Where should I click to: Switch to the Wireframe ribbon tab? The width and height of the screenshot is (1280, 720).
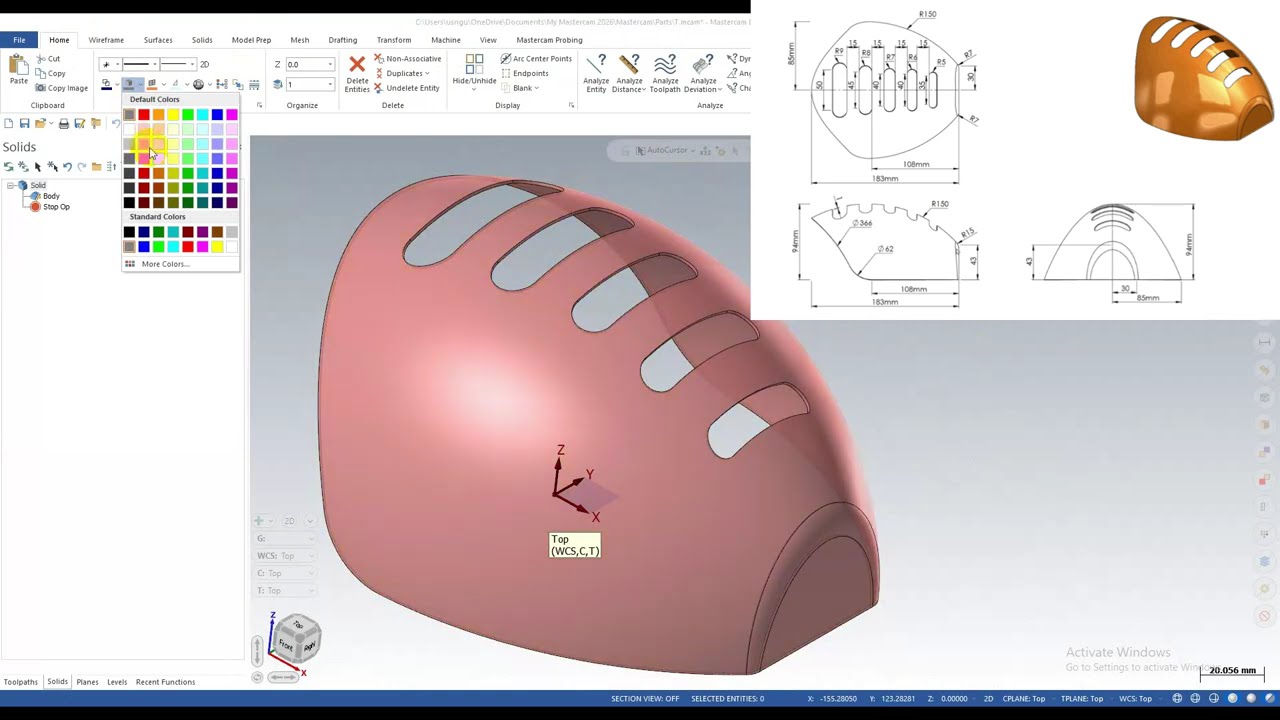pyautogui.click(x=106, y=40)
